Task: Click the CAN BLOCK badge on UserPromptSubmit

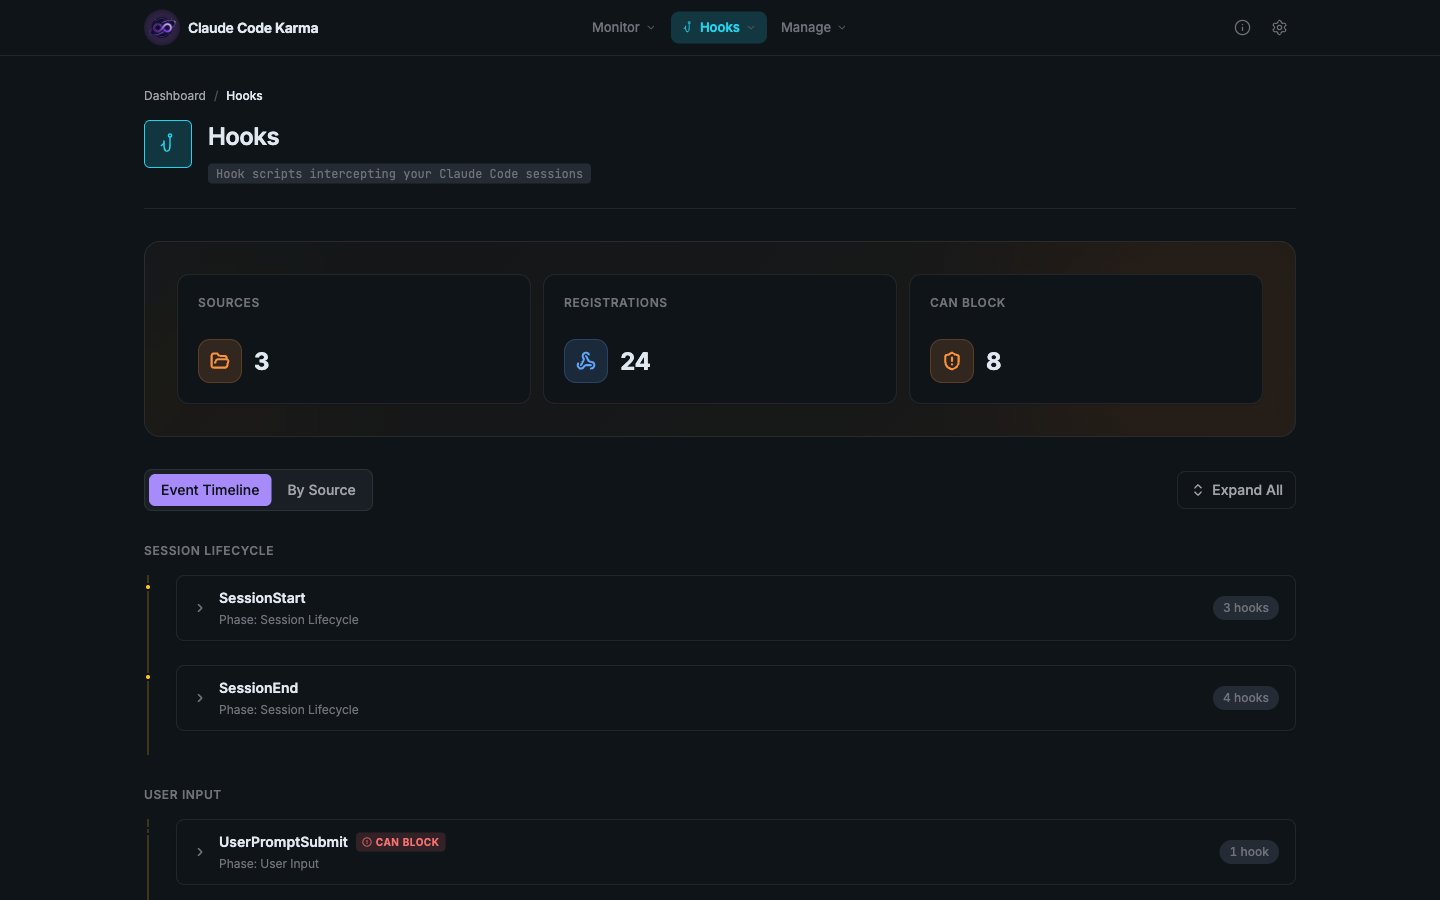Action: pyautogui.click(x=401, y=842)
